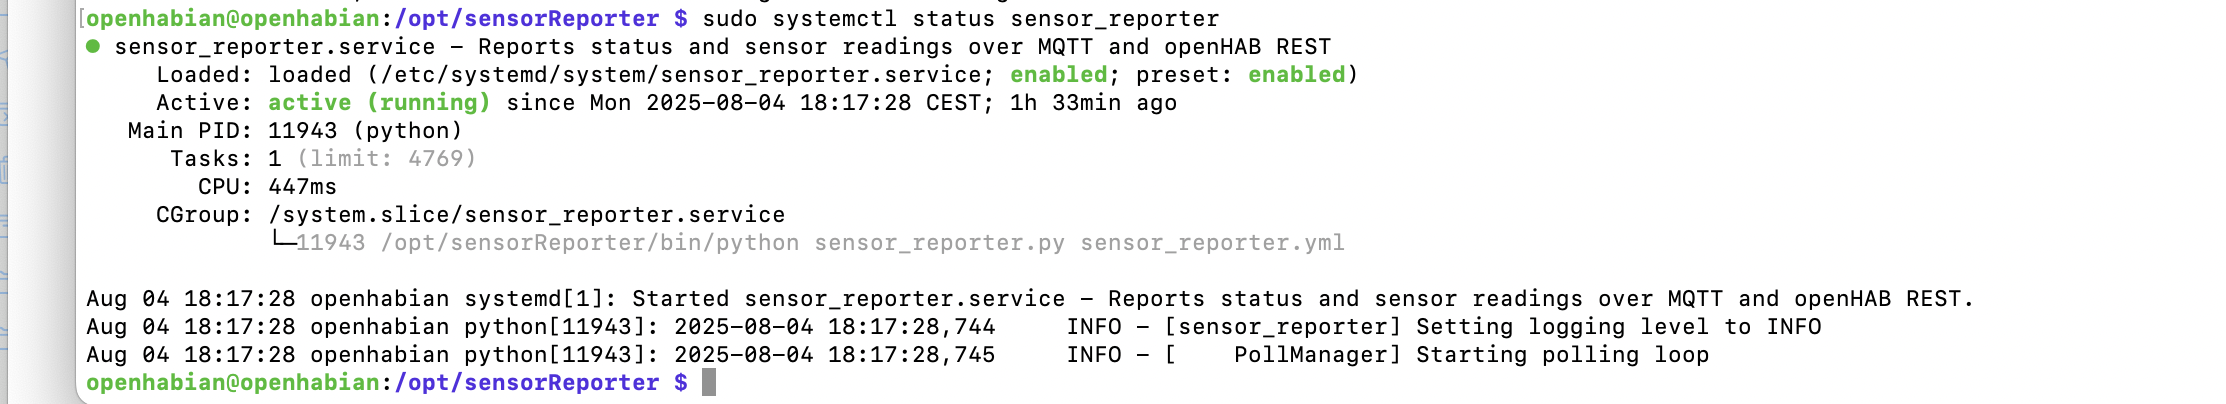The image size is (2226, 404).
Task: Click the purple '/opt/sensorReporter' path in the top prompt
Action: point(527,19)
